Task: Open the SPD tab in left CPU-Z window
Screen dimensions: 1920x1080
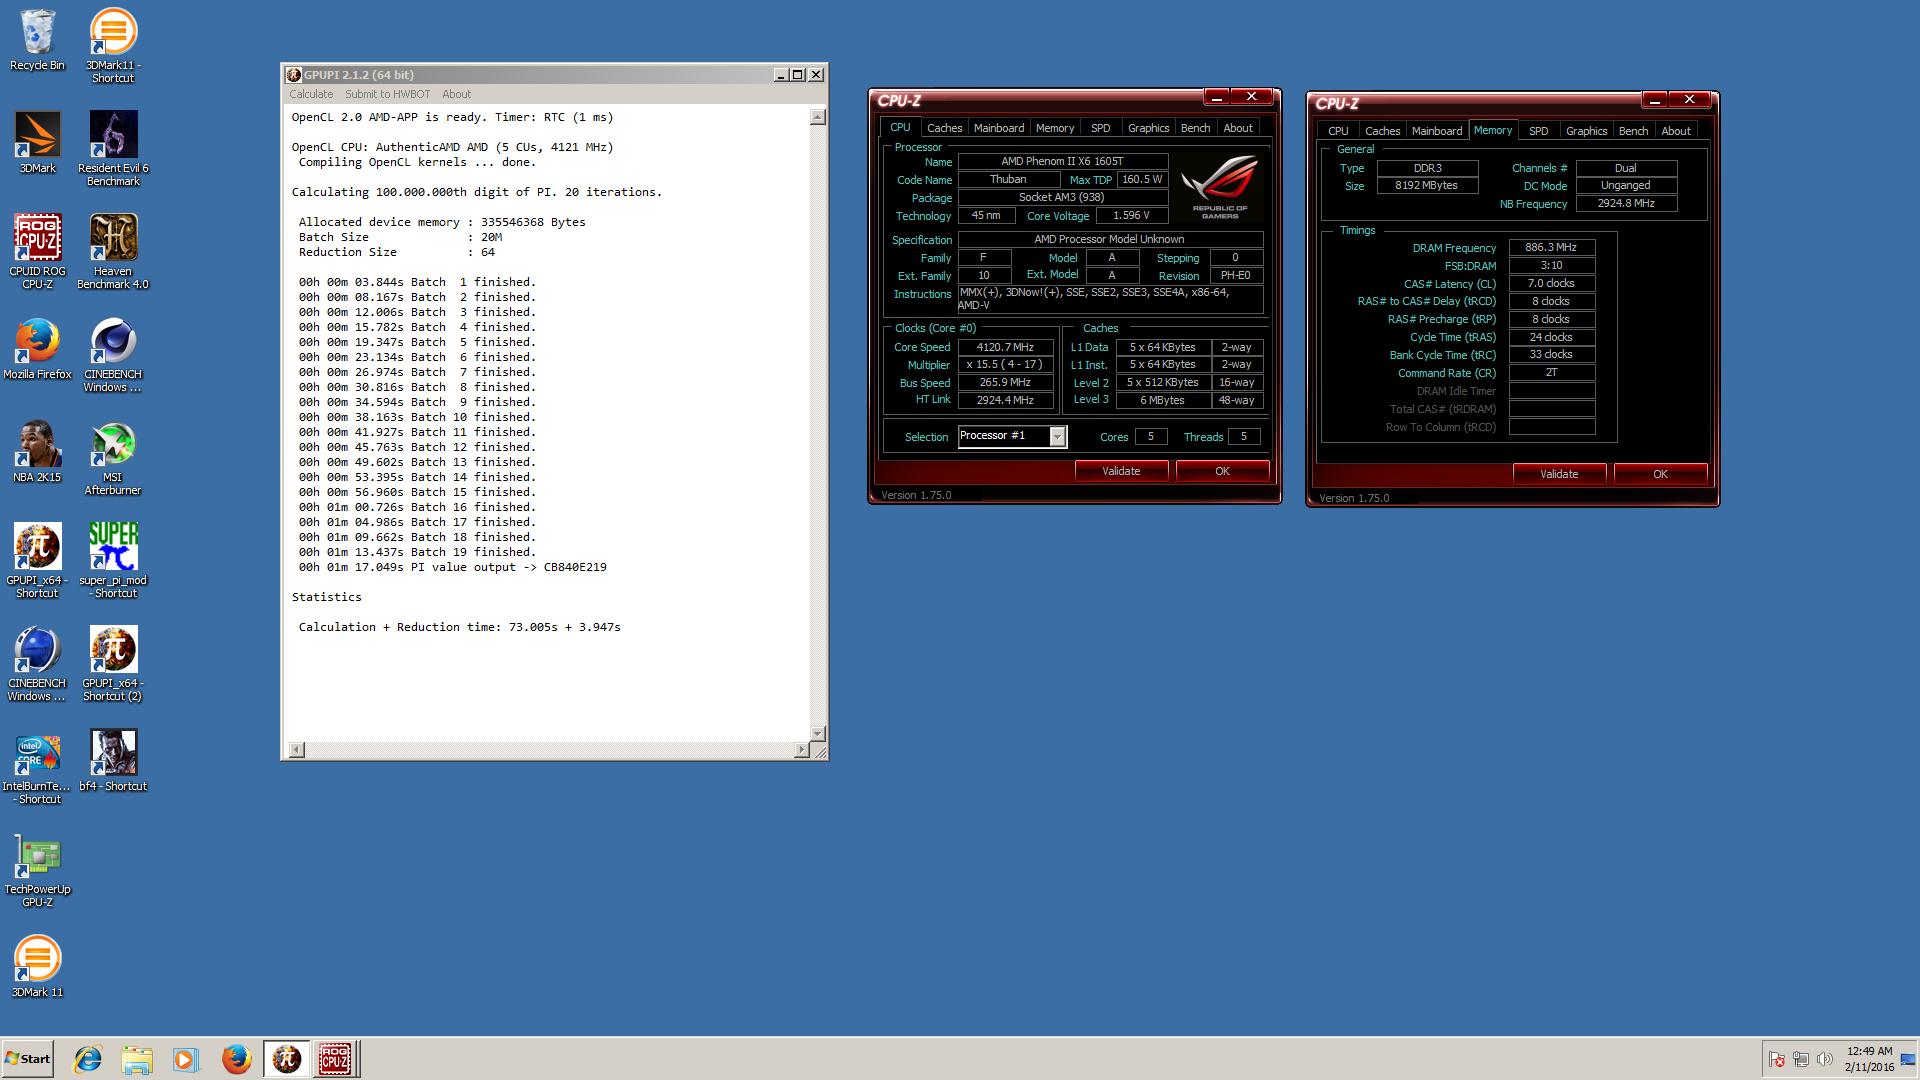Action: click(x=1101, y=128)
